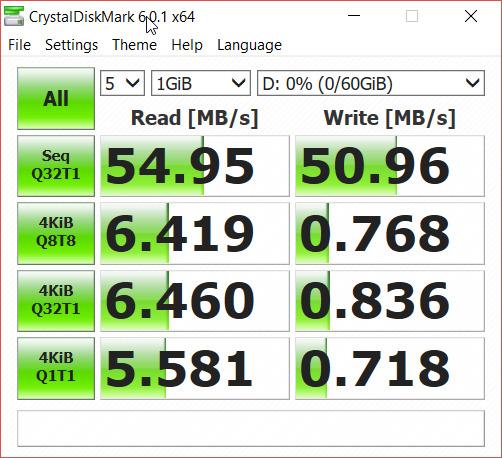Open the test count dropdown showing 5

[122, 83]
